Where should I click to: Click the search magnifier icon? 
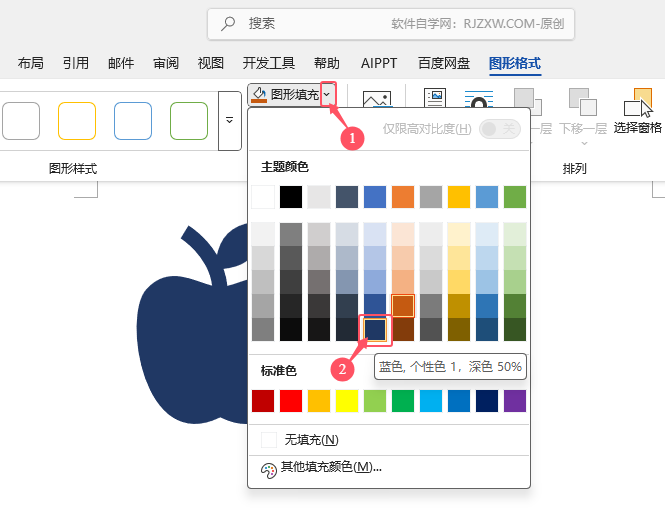(228, 23)
